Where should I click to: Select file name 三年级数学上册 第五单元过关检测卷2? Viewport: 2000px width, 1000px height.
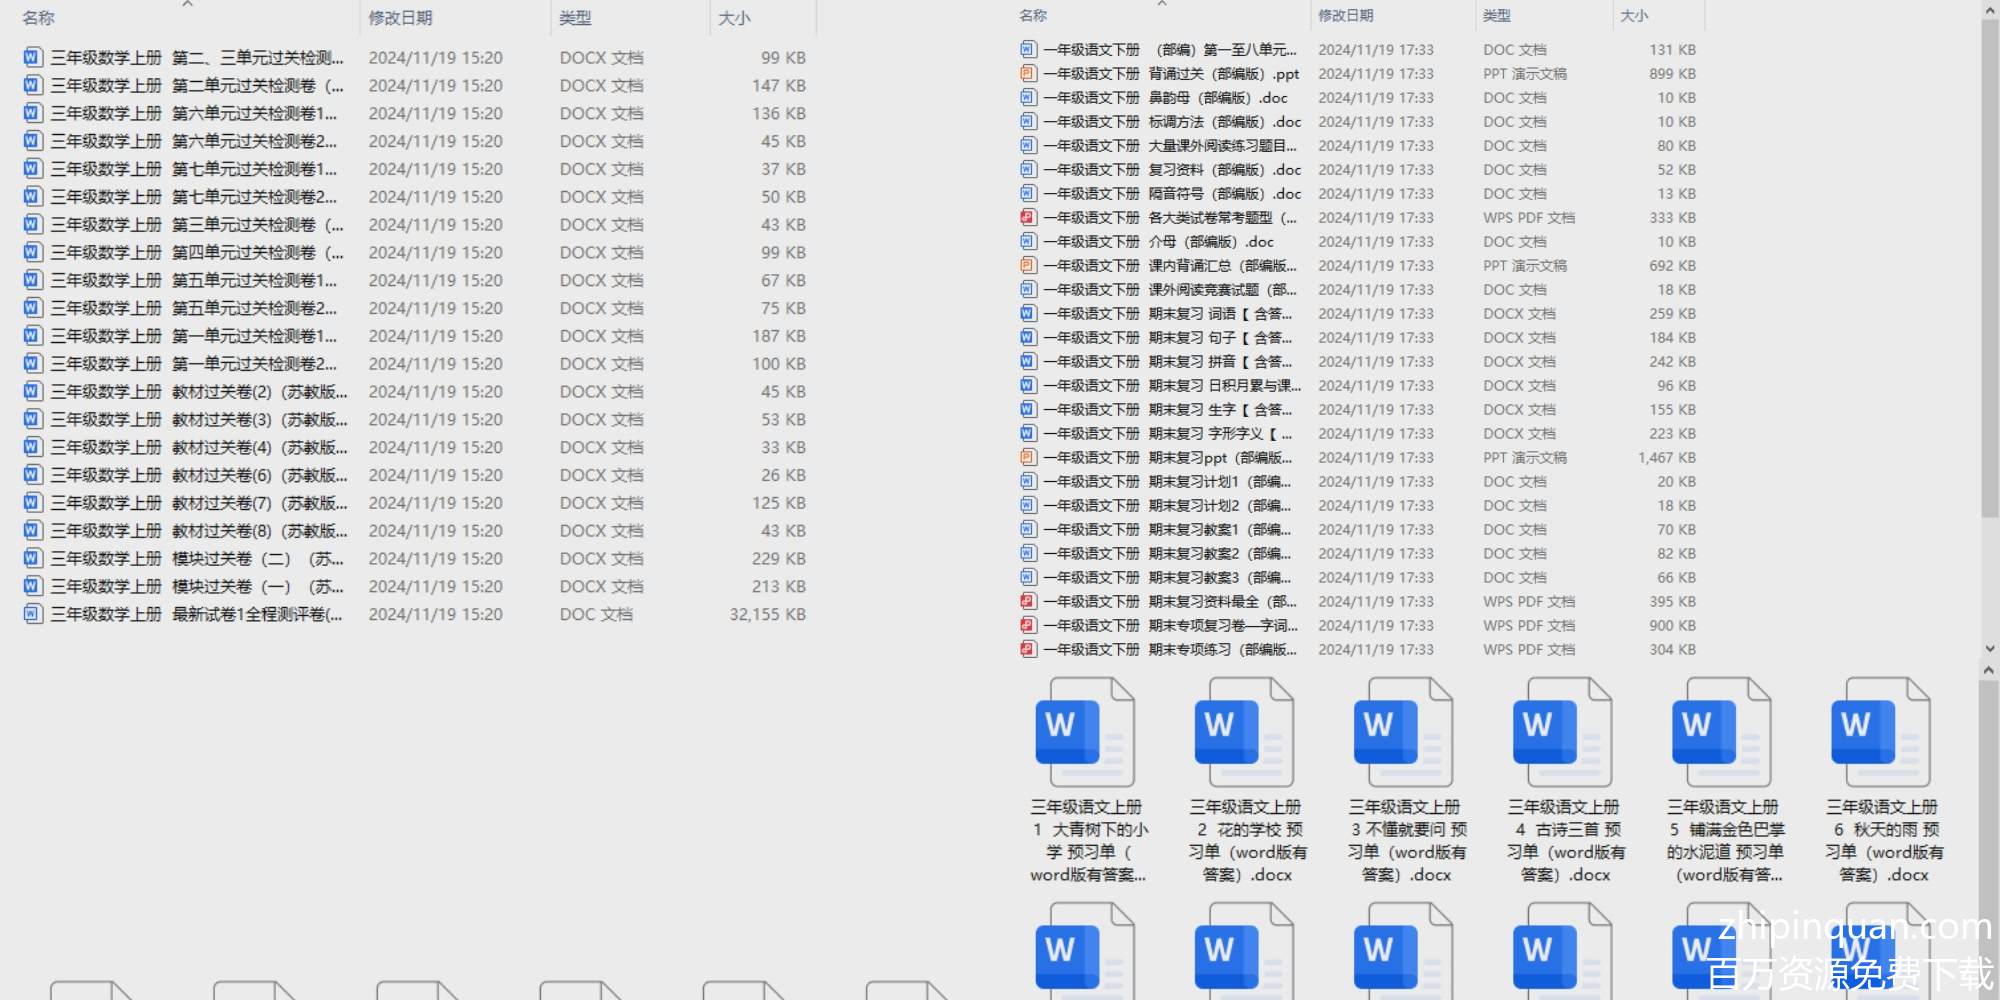pos(194,308)
